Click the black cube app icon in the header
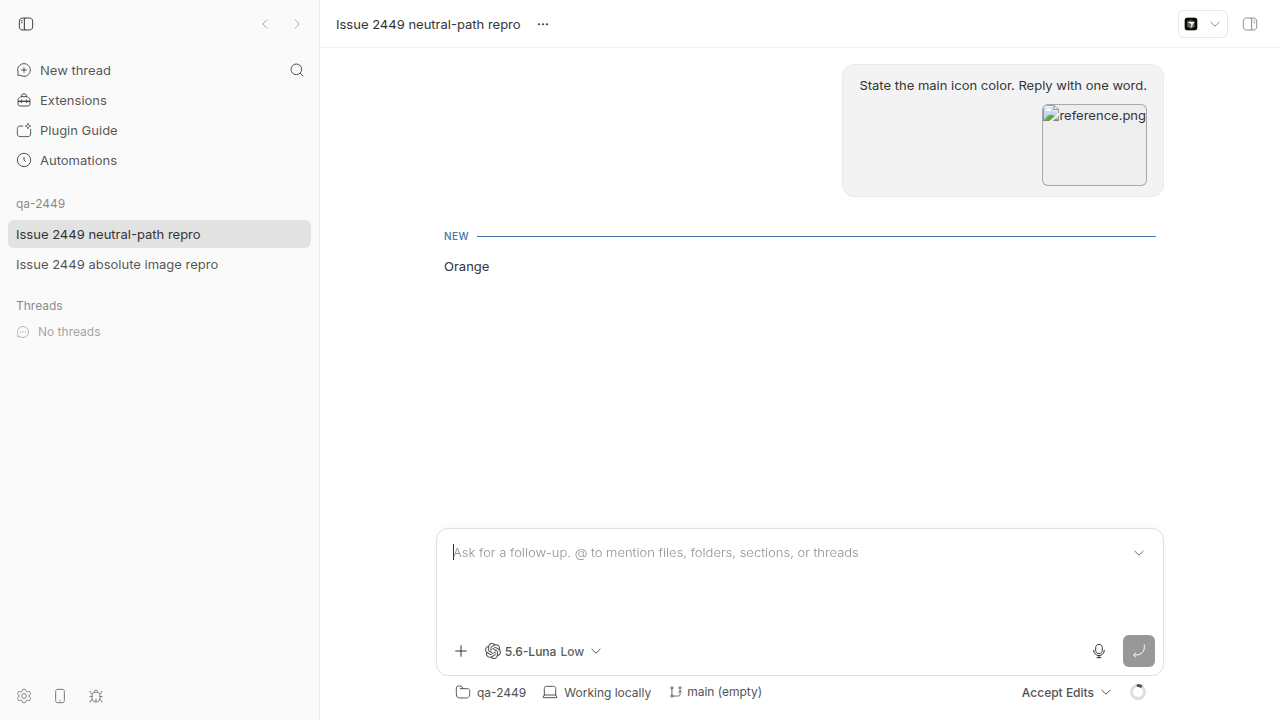 [x=1191, y=24]
